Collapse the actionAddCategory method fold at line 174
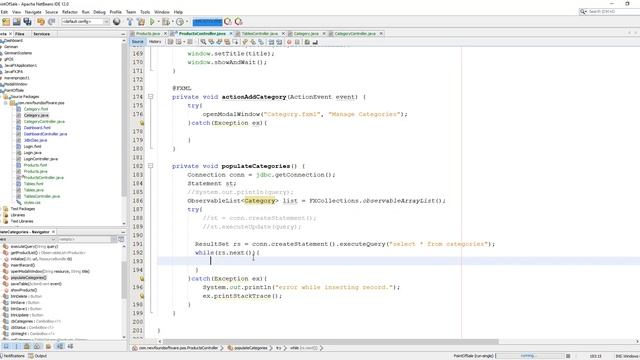 150,97
